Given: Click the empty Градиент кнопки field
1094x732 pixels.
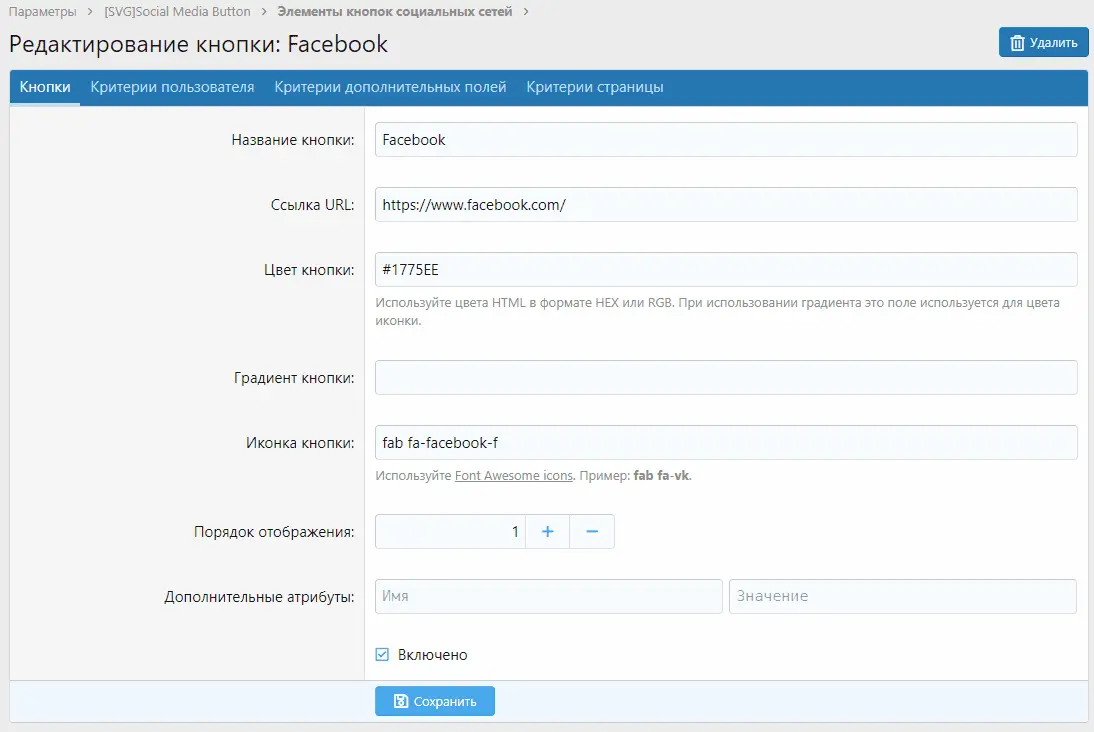Looking at the screenshot, I should [x=726, y=377].
